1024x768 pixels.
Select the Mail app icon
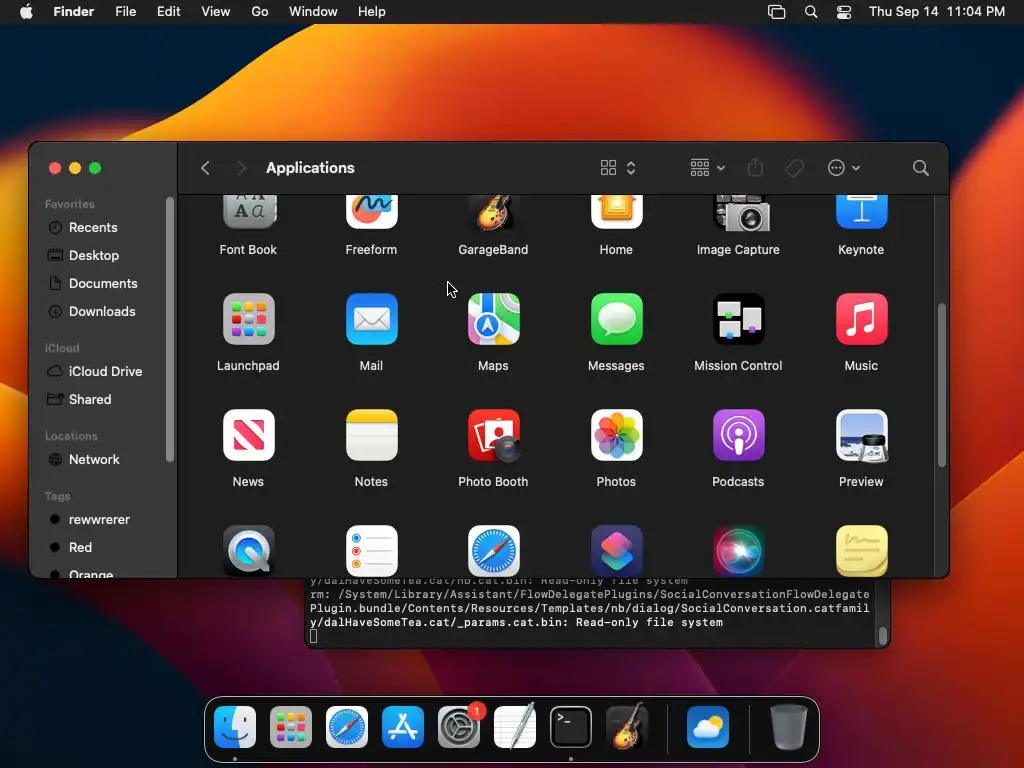tap(372, 319)
